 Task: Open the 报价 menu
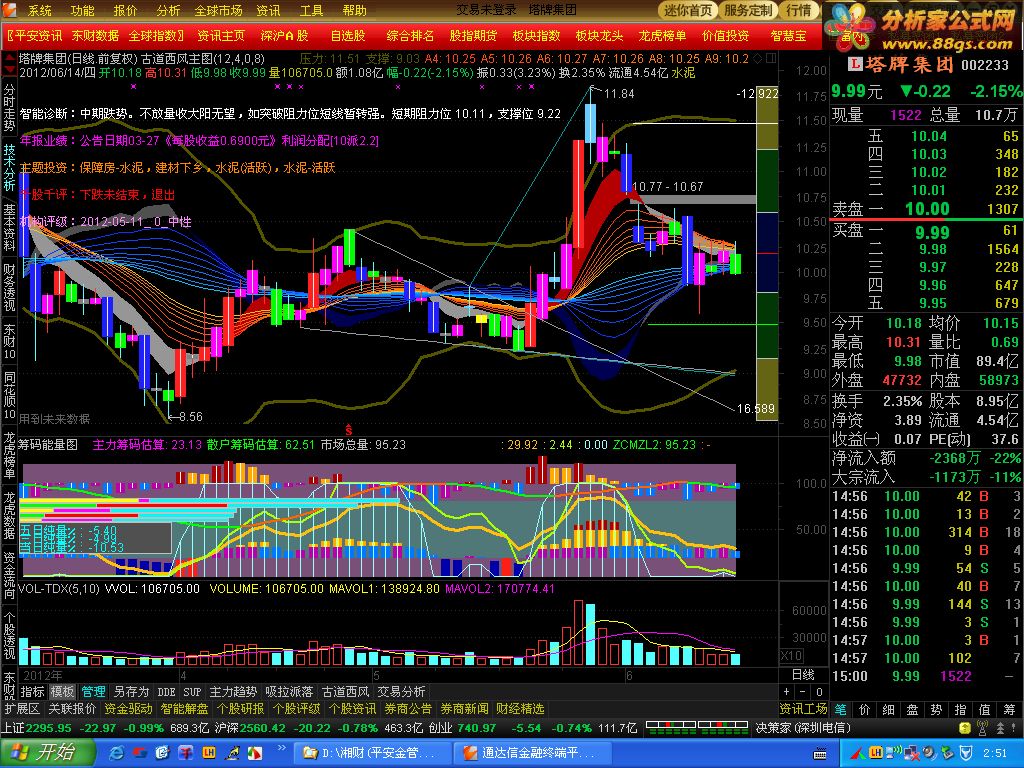(125, 10)
